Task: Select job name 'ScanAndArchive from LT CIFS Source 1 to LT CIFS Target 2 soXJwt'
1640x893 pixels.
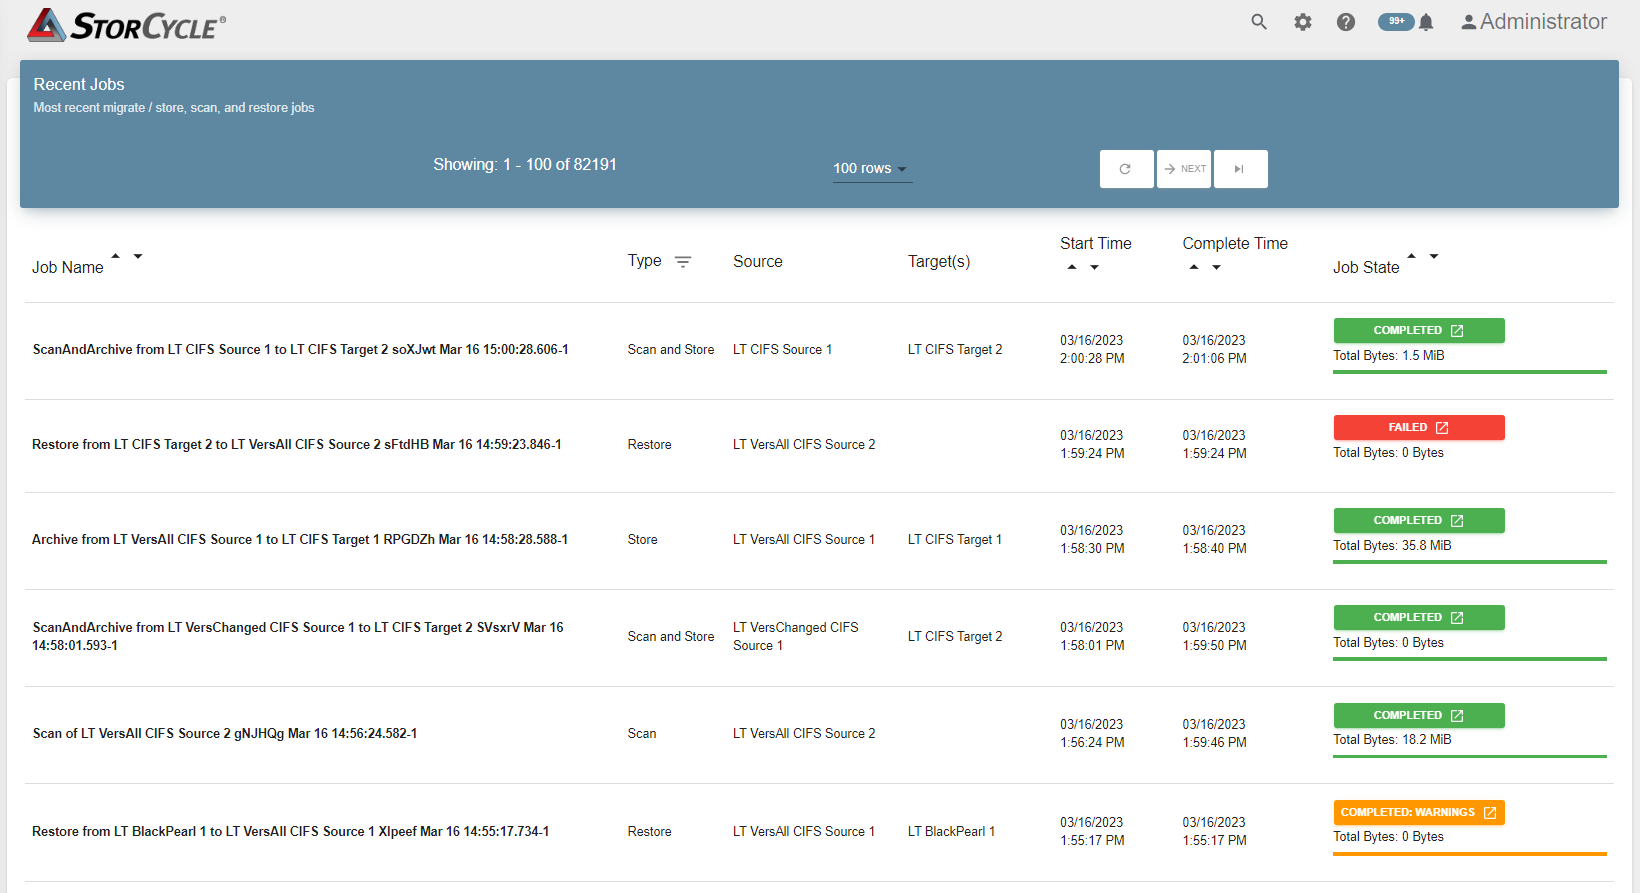Action: (x=300, y=349)
